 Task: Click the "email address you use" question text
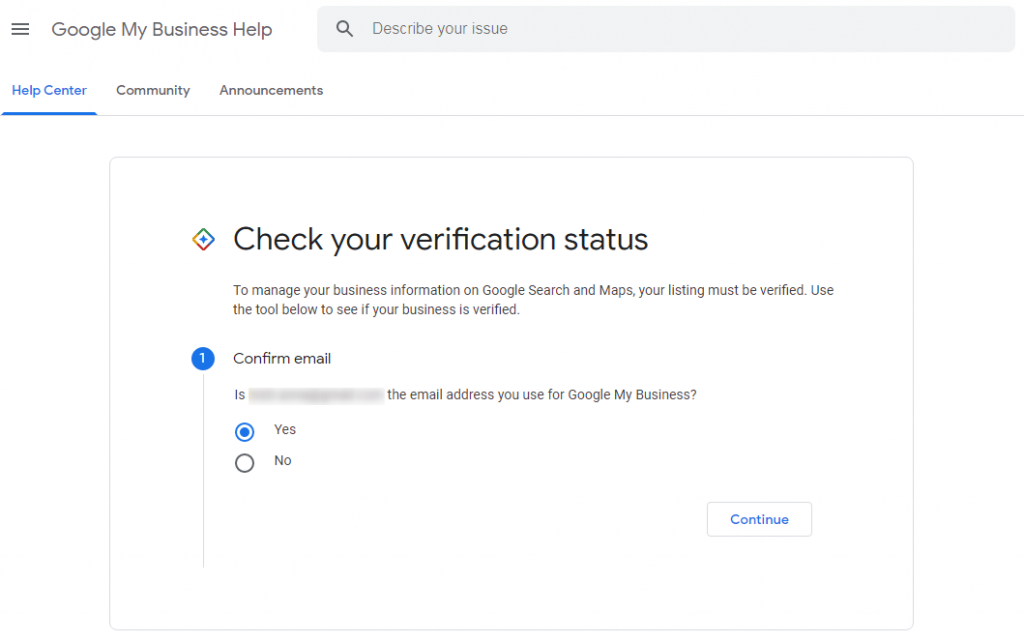(x=541, y=395)
